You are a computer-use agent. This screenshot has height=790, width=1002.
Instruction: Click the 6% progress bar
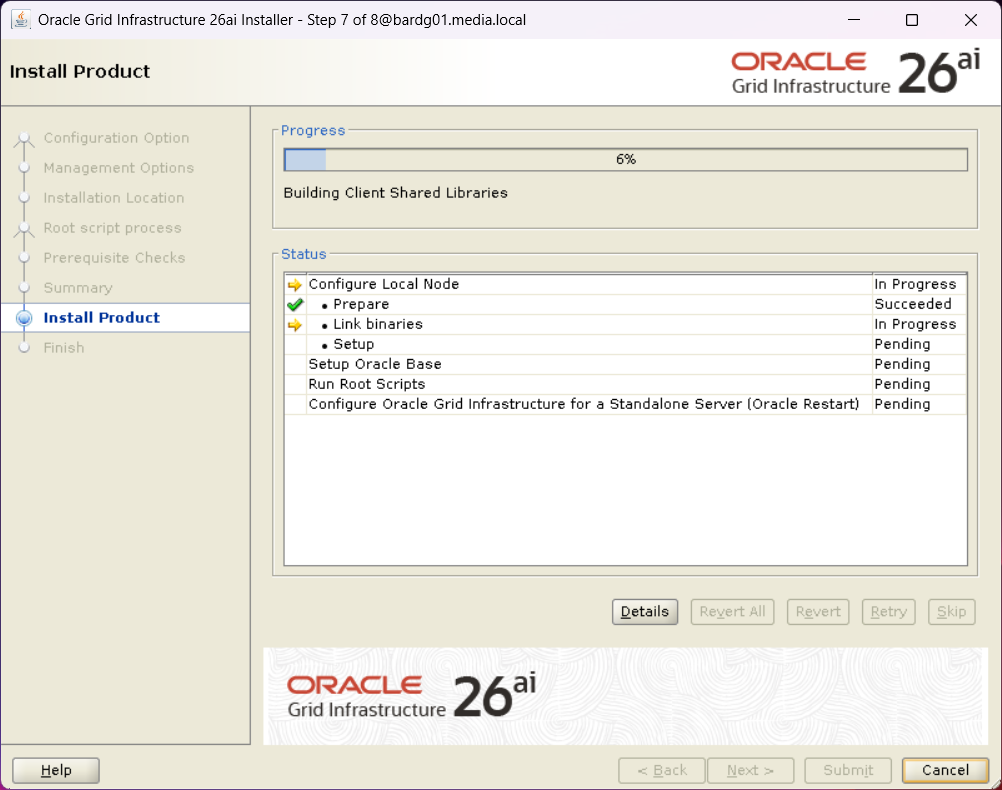(626, 160)
